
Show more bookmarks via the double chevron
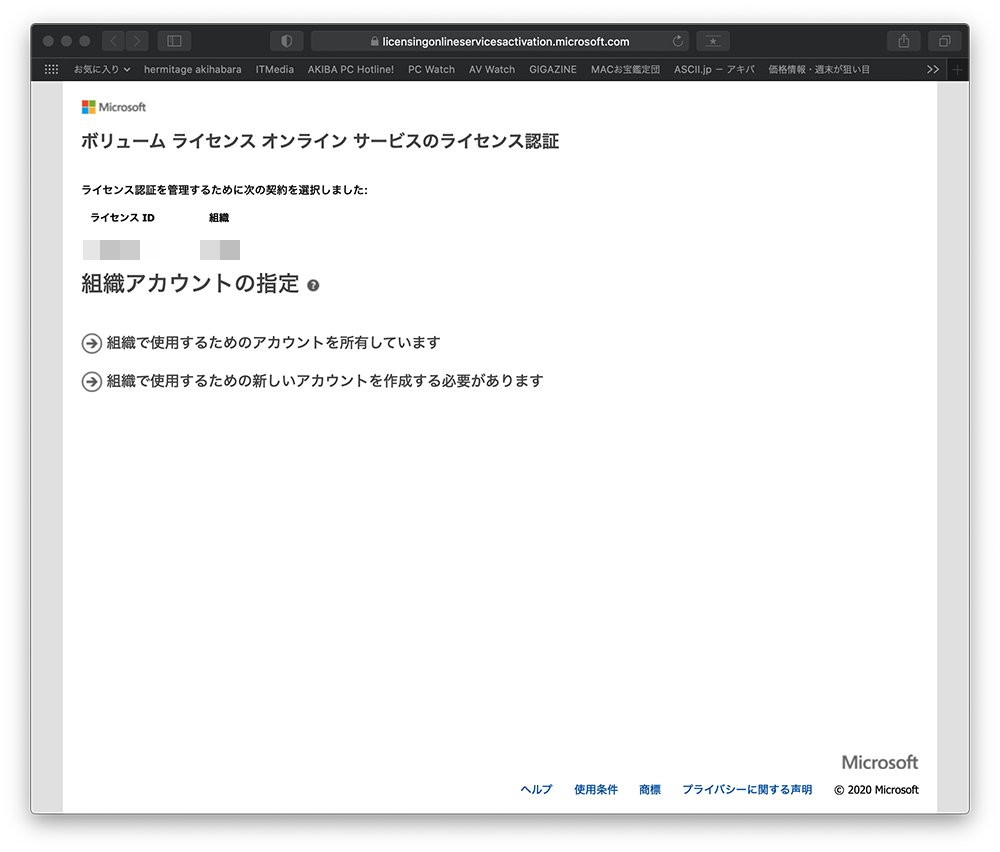932,69
